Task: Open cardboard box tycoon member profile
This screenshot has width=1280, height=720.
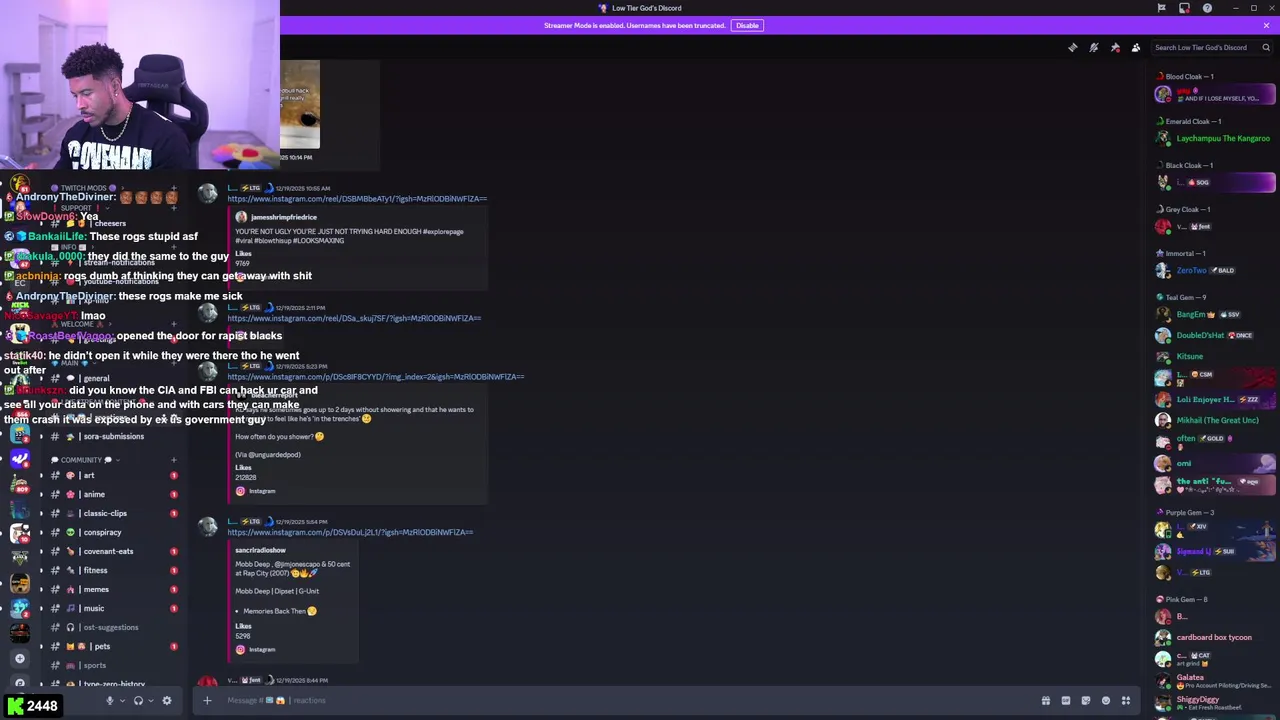Action: click(x=1215, y=637)
